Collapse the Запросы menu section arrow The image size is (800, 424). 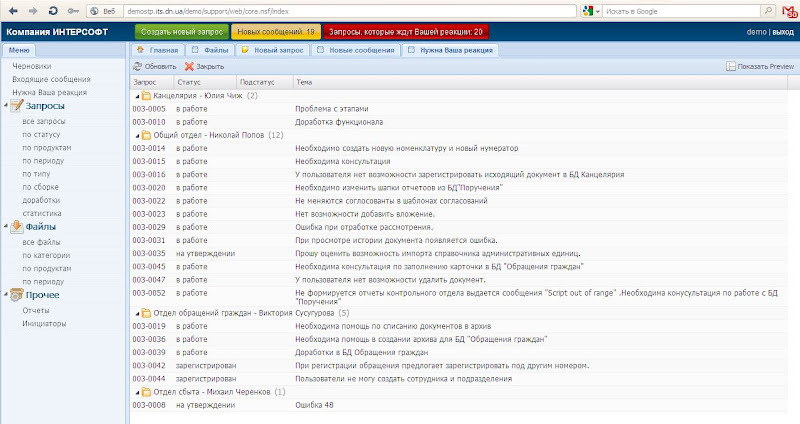click(6, 106)
